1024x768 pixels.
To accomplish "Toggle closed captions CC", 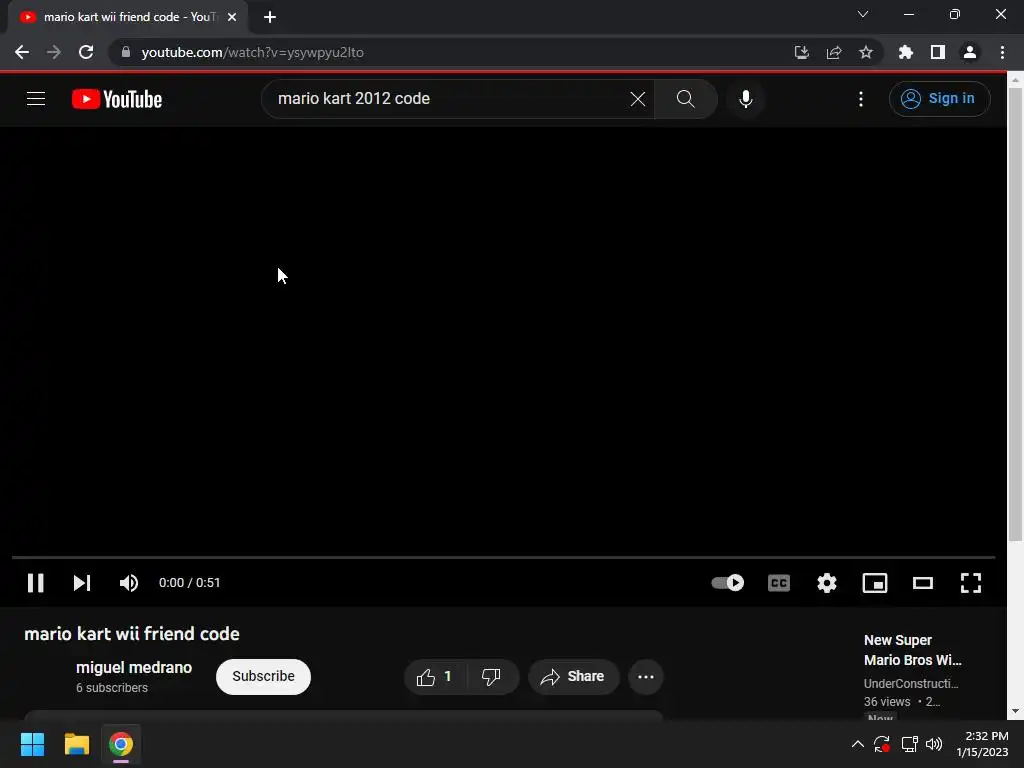I will tap(779, 583).
